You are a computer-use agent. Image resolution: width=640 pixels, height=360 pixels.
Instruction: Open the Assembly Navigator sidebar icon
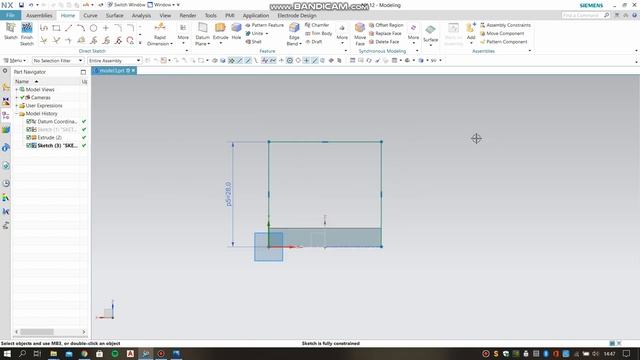6,87
